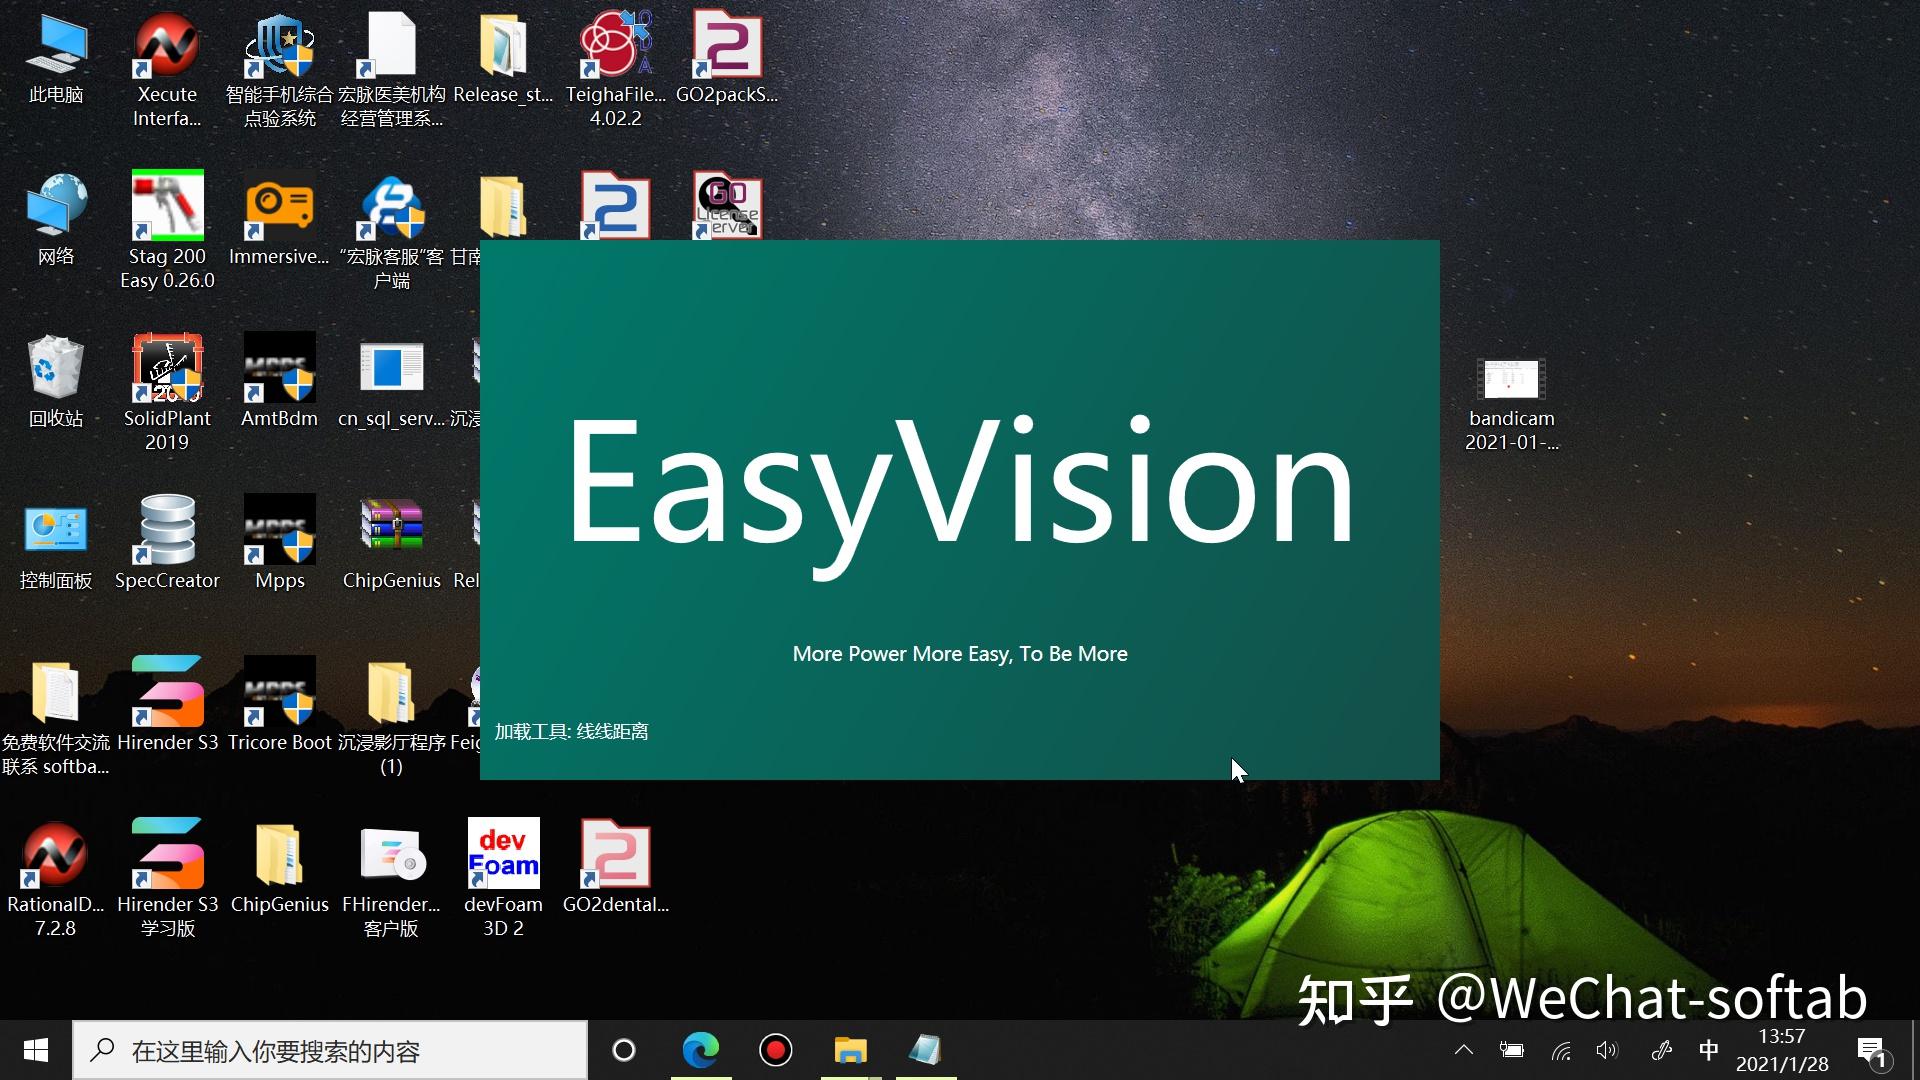Toggle Wi-Fi from the network tray icon
The height and width of the screenshot is (1080, 1920).
click(1560, 1050)
